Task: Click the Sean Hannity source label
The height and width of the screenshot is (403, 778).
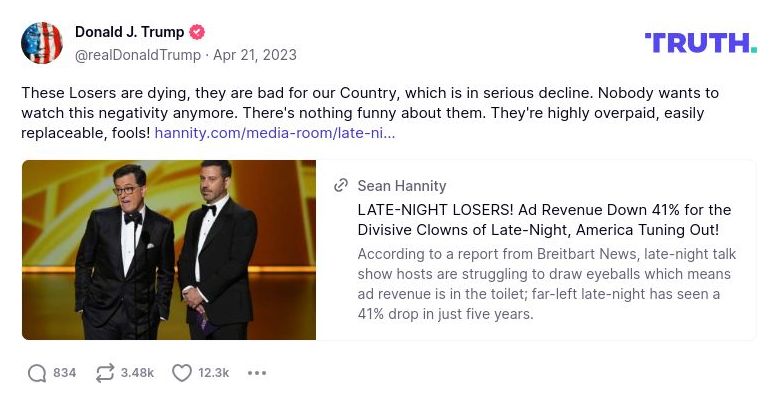Action: pyautogui.click(x=402, y=186)
